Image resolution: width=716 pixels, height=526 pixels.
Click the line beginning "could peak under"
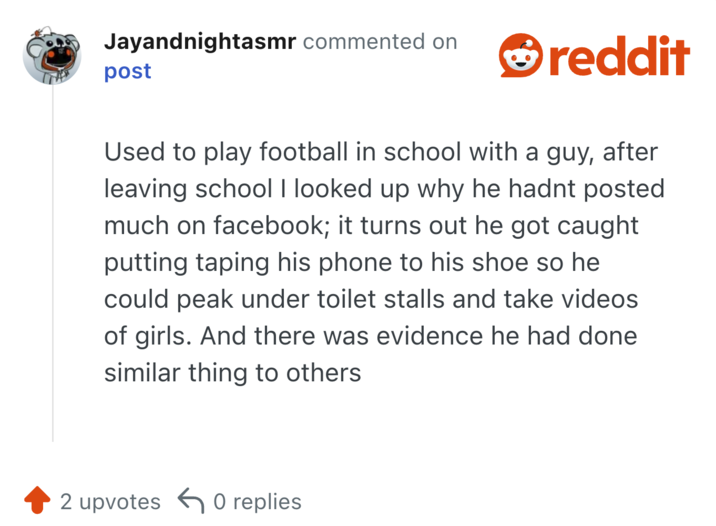[371, 299]
